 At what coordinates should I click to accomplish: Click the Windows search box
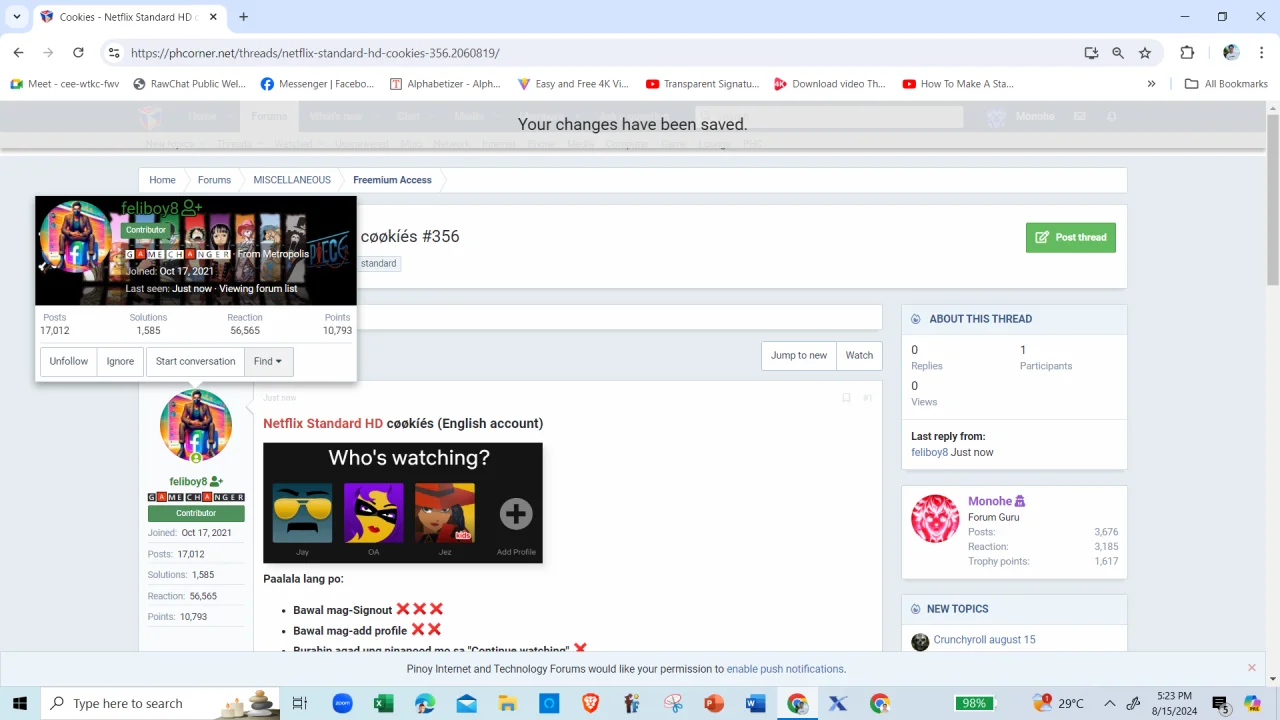(160, 704)
